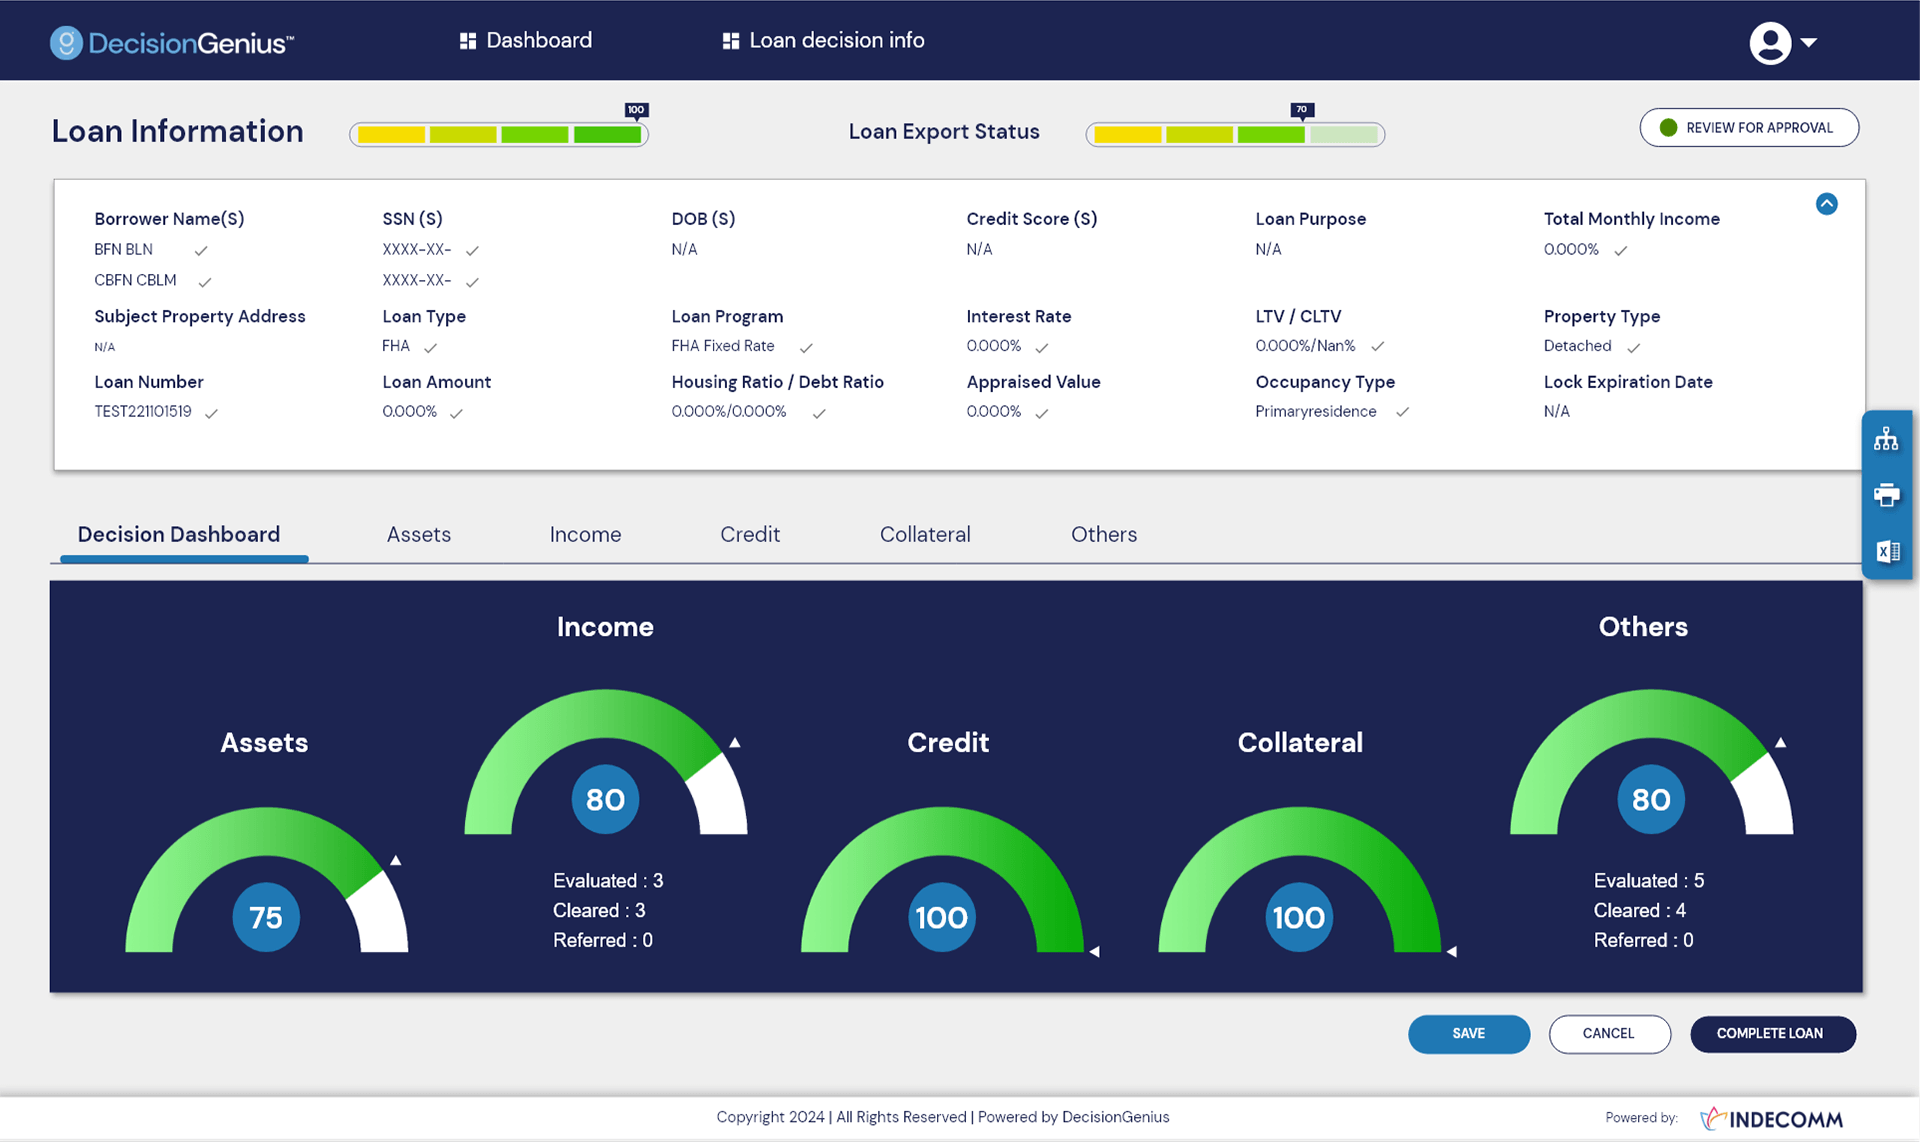Viewport: 1920px width, 1142px height.
Task: Toggle the verification checkmark beside Loan Type FHA
Action: tap(431, 347)
